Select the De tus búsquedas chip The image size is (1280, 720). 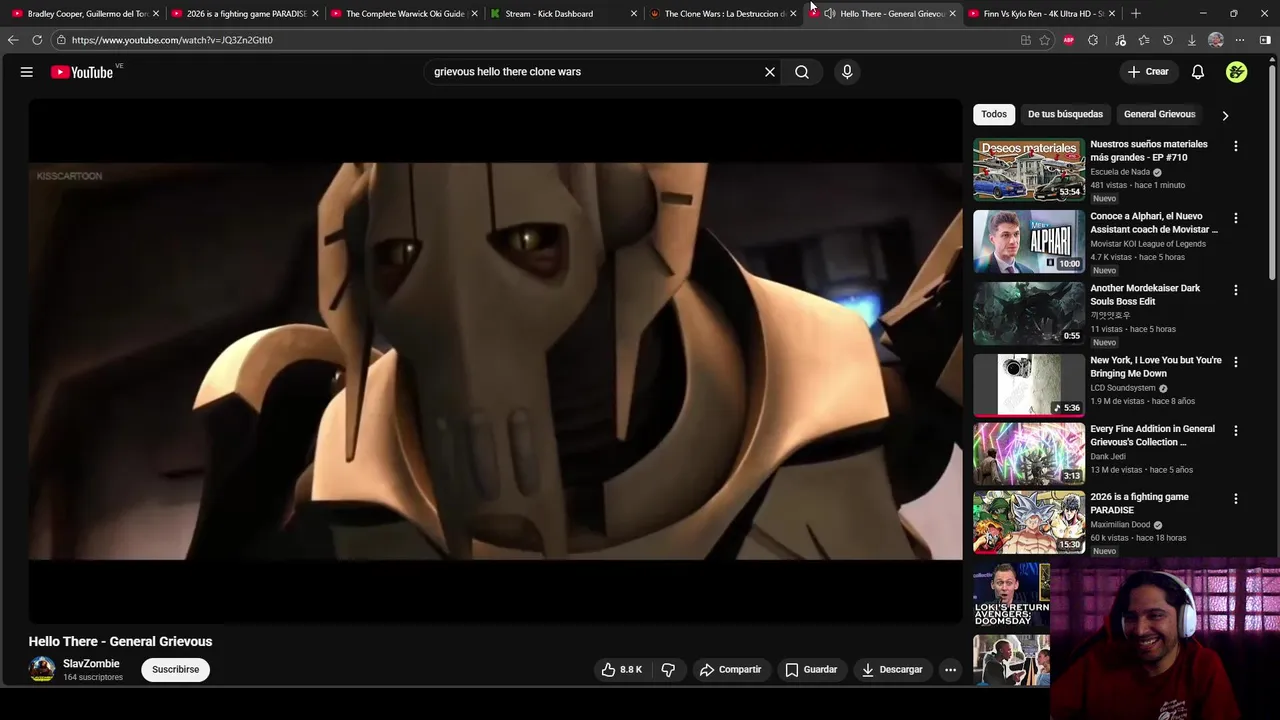1065,114
